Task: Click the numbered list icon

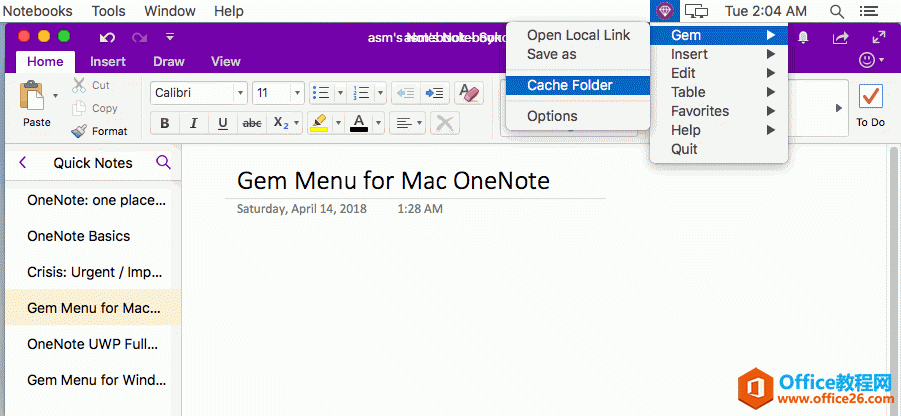Action: (x=361, y=93)
